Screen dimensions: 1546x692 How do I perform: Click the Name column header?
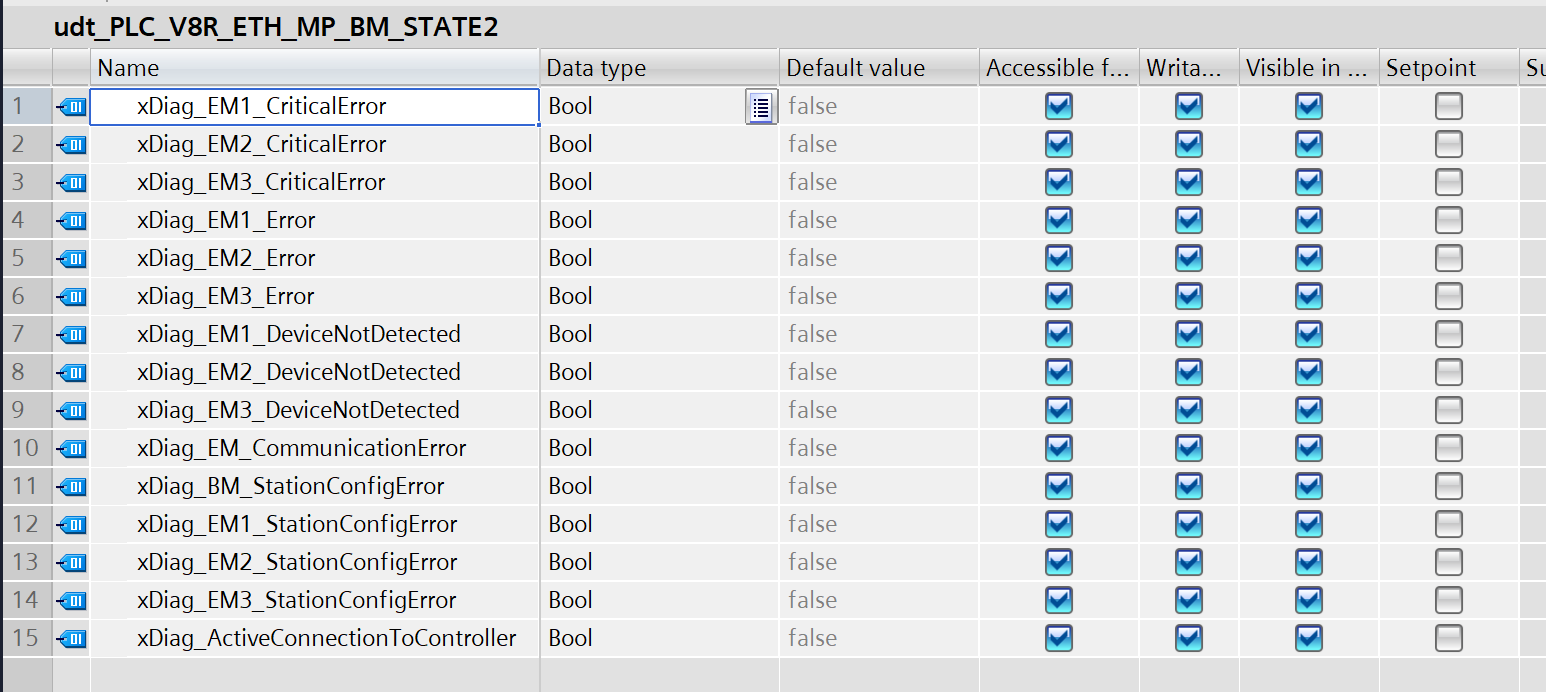tap(314, 68)
